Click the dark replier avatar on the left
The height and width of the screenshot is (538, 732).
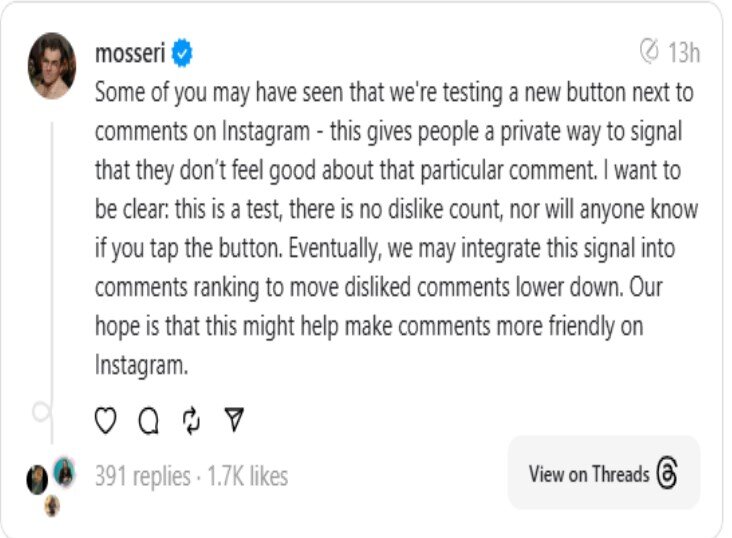(x=37, y=479)
